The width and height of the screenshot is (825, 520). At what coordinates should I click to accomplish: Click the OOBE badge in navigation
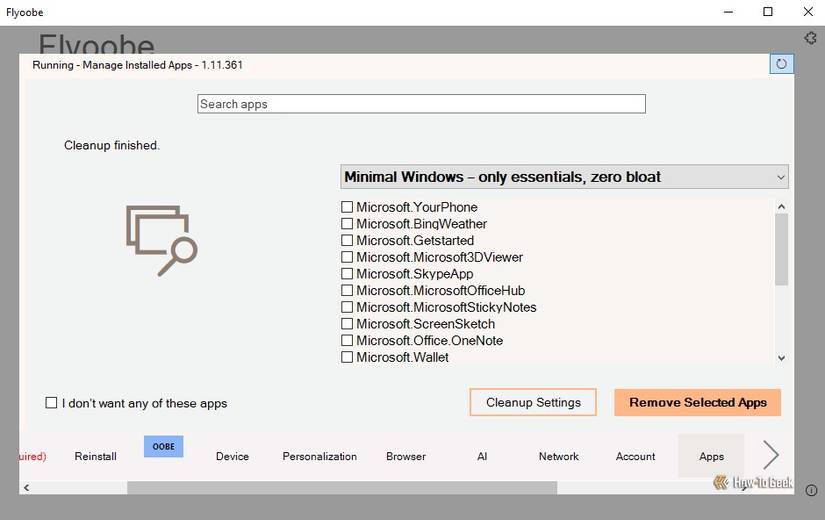tap(164, 447)
